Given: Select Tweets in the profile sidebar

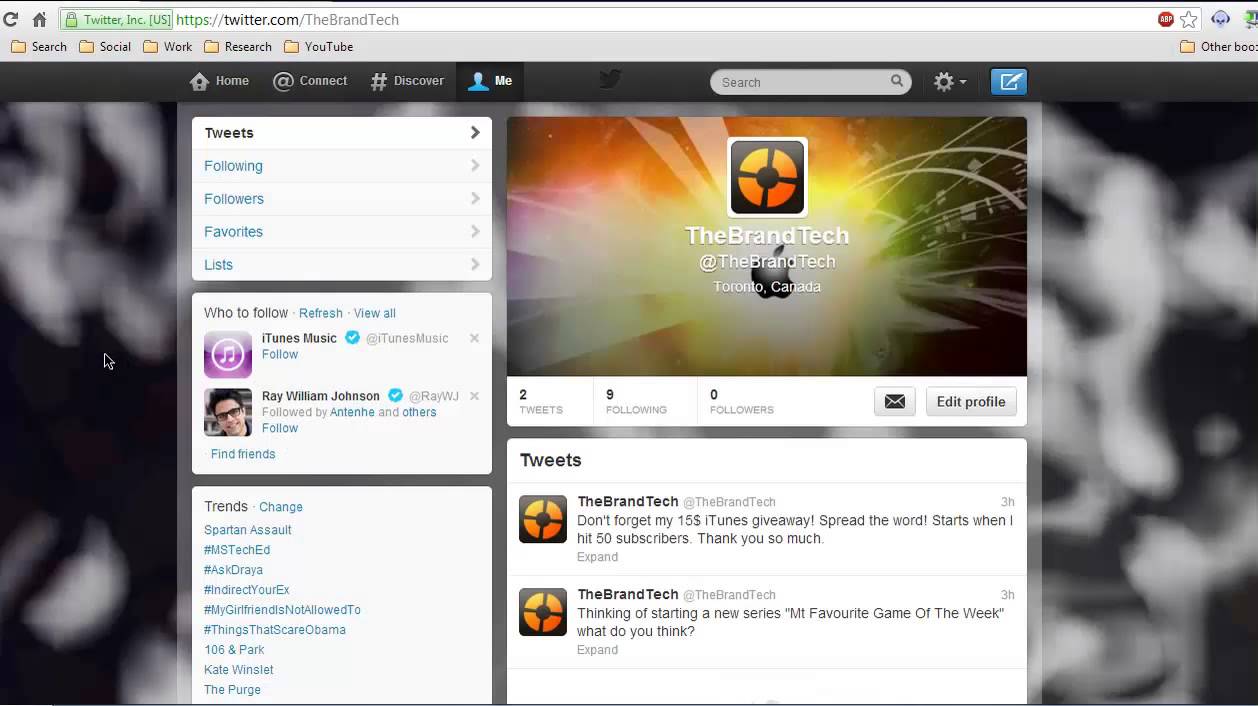Looking at the screenshot, I should 342,133.
